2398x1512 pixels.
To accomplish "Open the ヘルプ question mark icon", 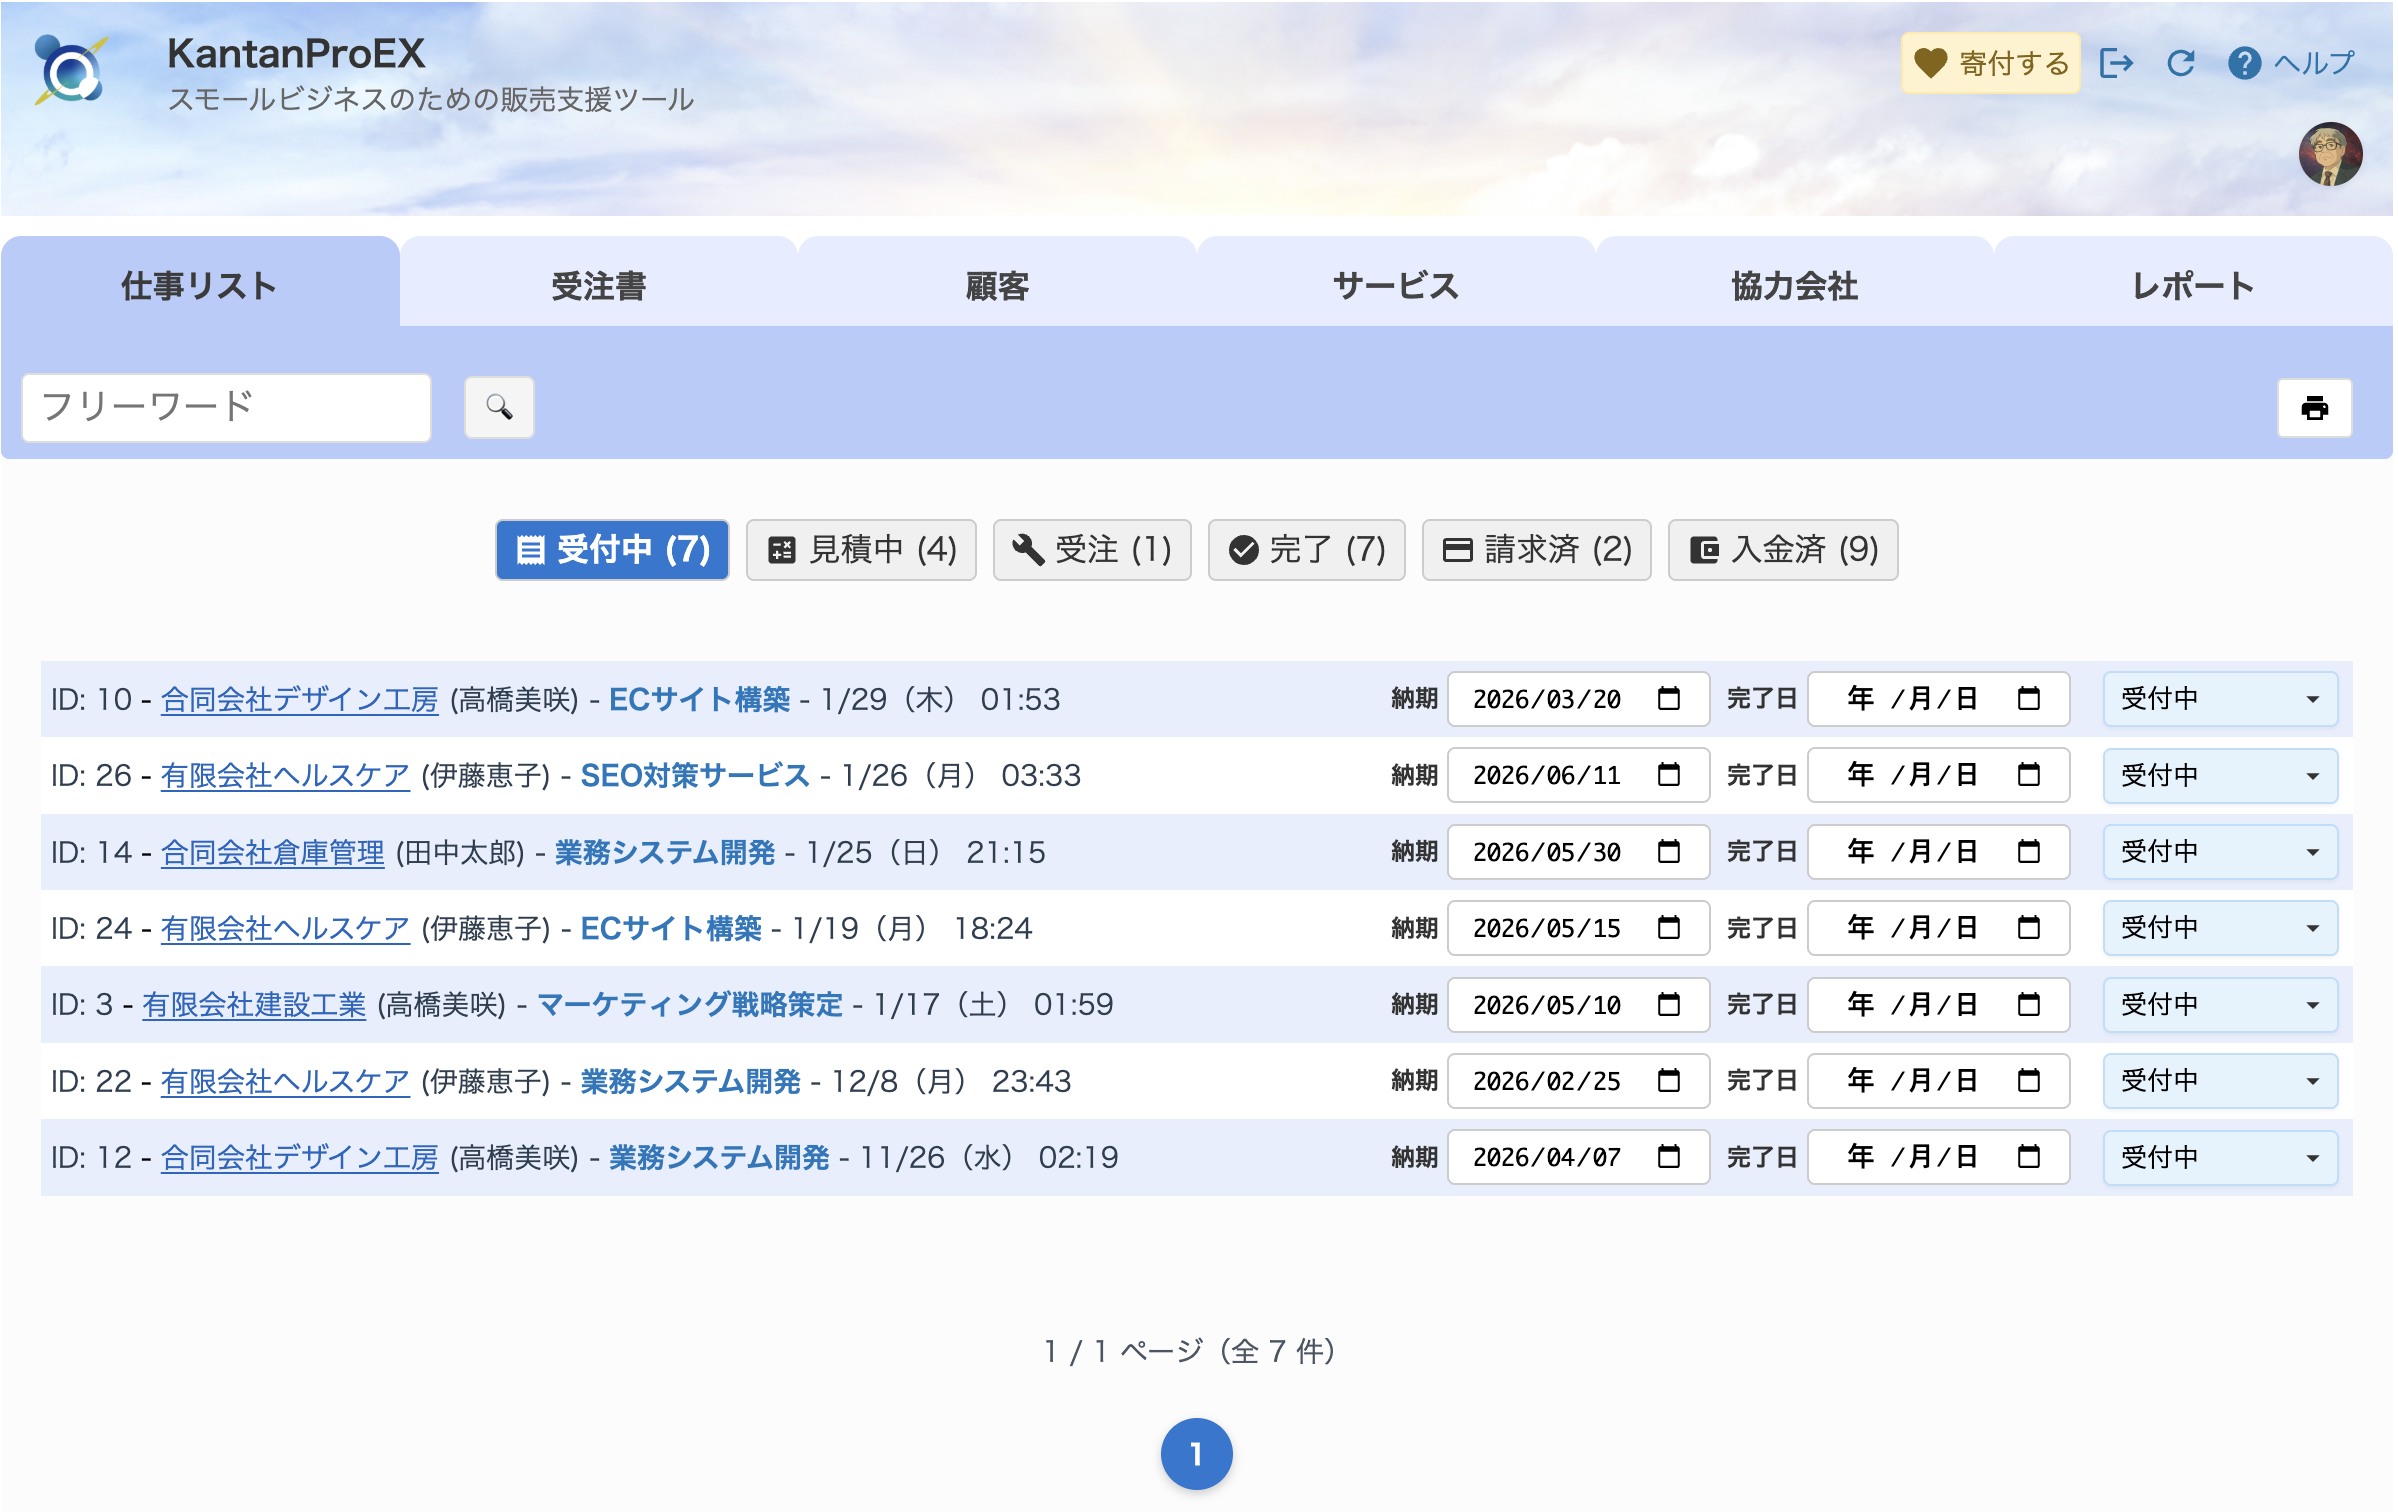I will (x=2244, y=63).
